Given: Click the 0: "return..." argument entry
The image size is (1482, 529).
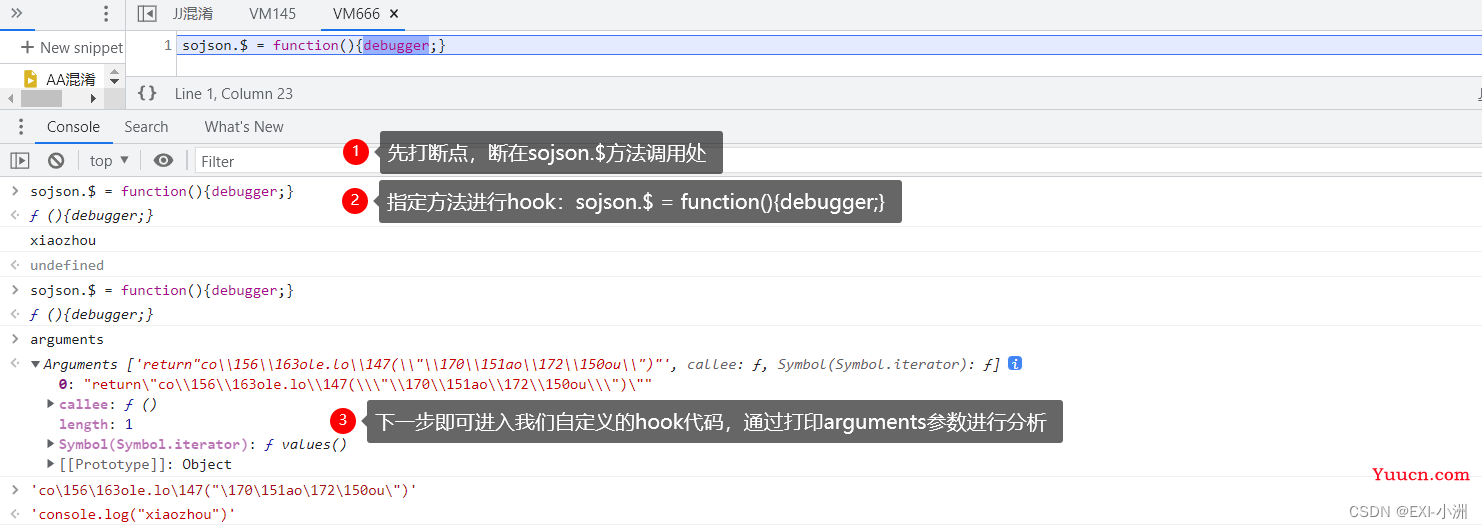Looking at the screenshot, I should pos(355,384).
